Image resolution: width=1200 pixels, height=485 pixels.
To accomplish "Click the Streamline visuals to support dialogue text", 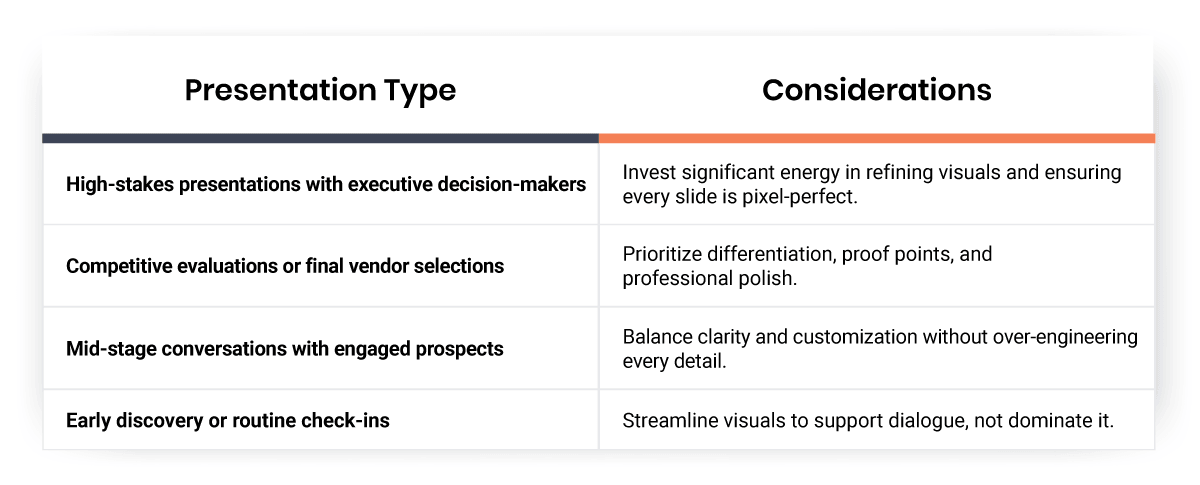I will pos(868,420).
